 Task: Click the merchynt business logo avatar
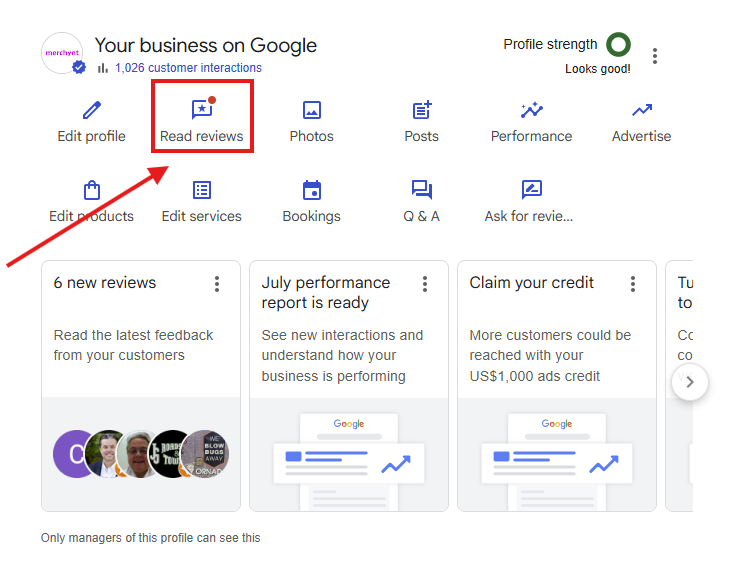point(63,53)
